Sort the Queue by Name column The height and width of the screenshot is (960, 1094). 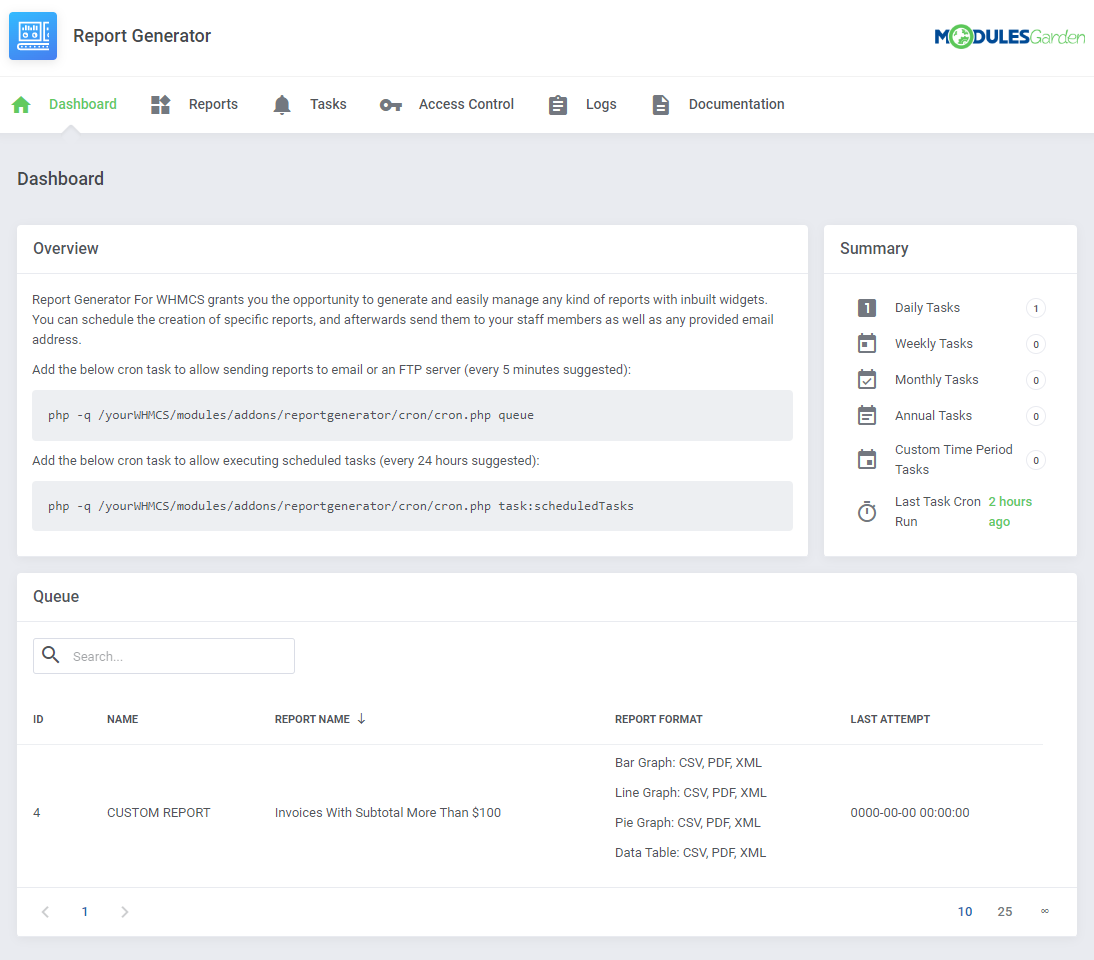coord(122,719)
